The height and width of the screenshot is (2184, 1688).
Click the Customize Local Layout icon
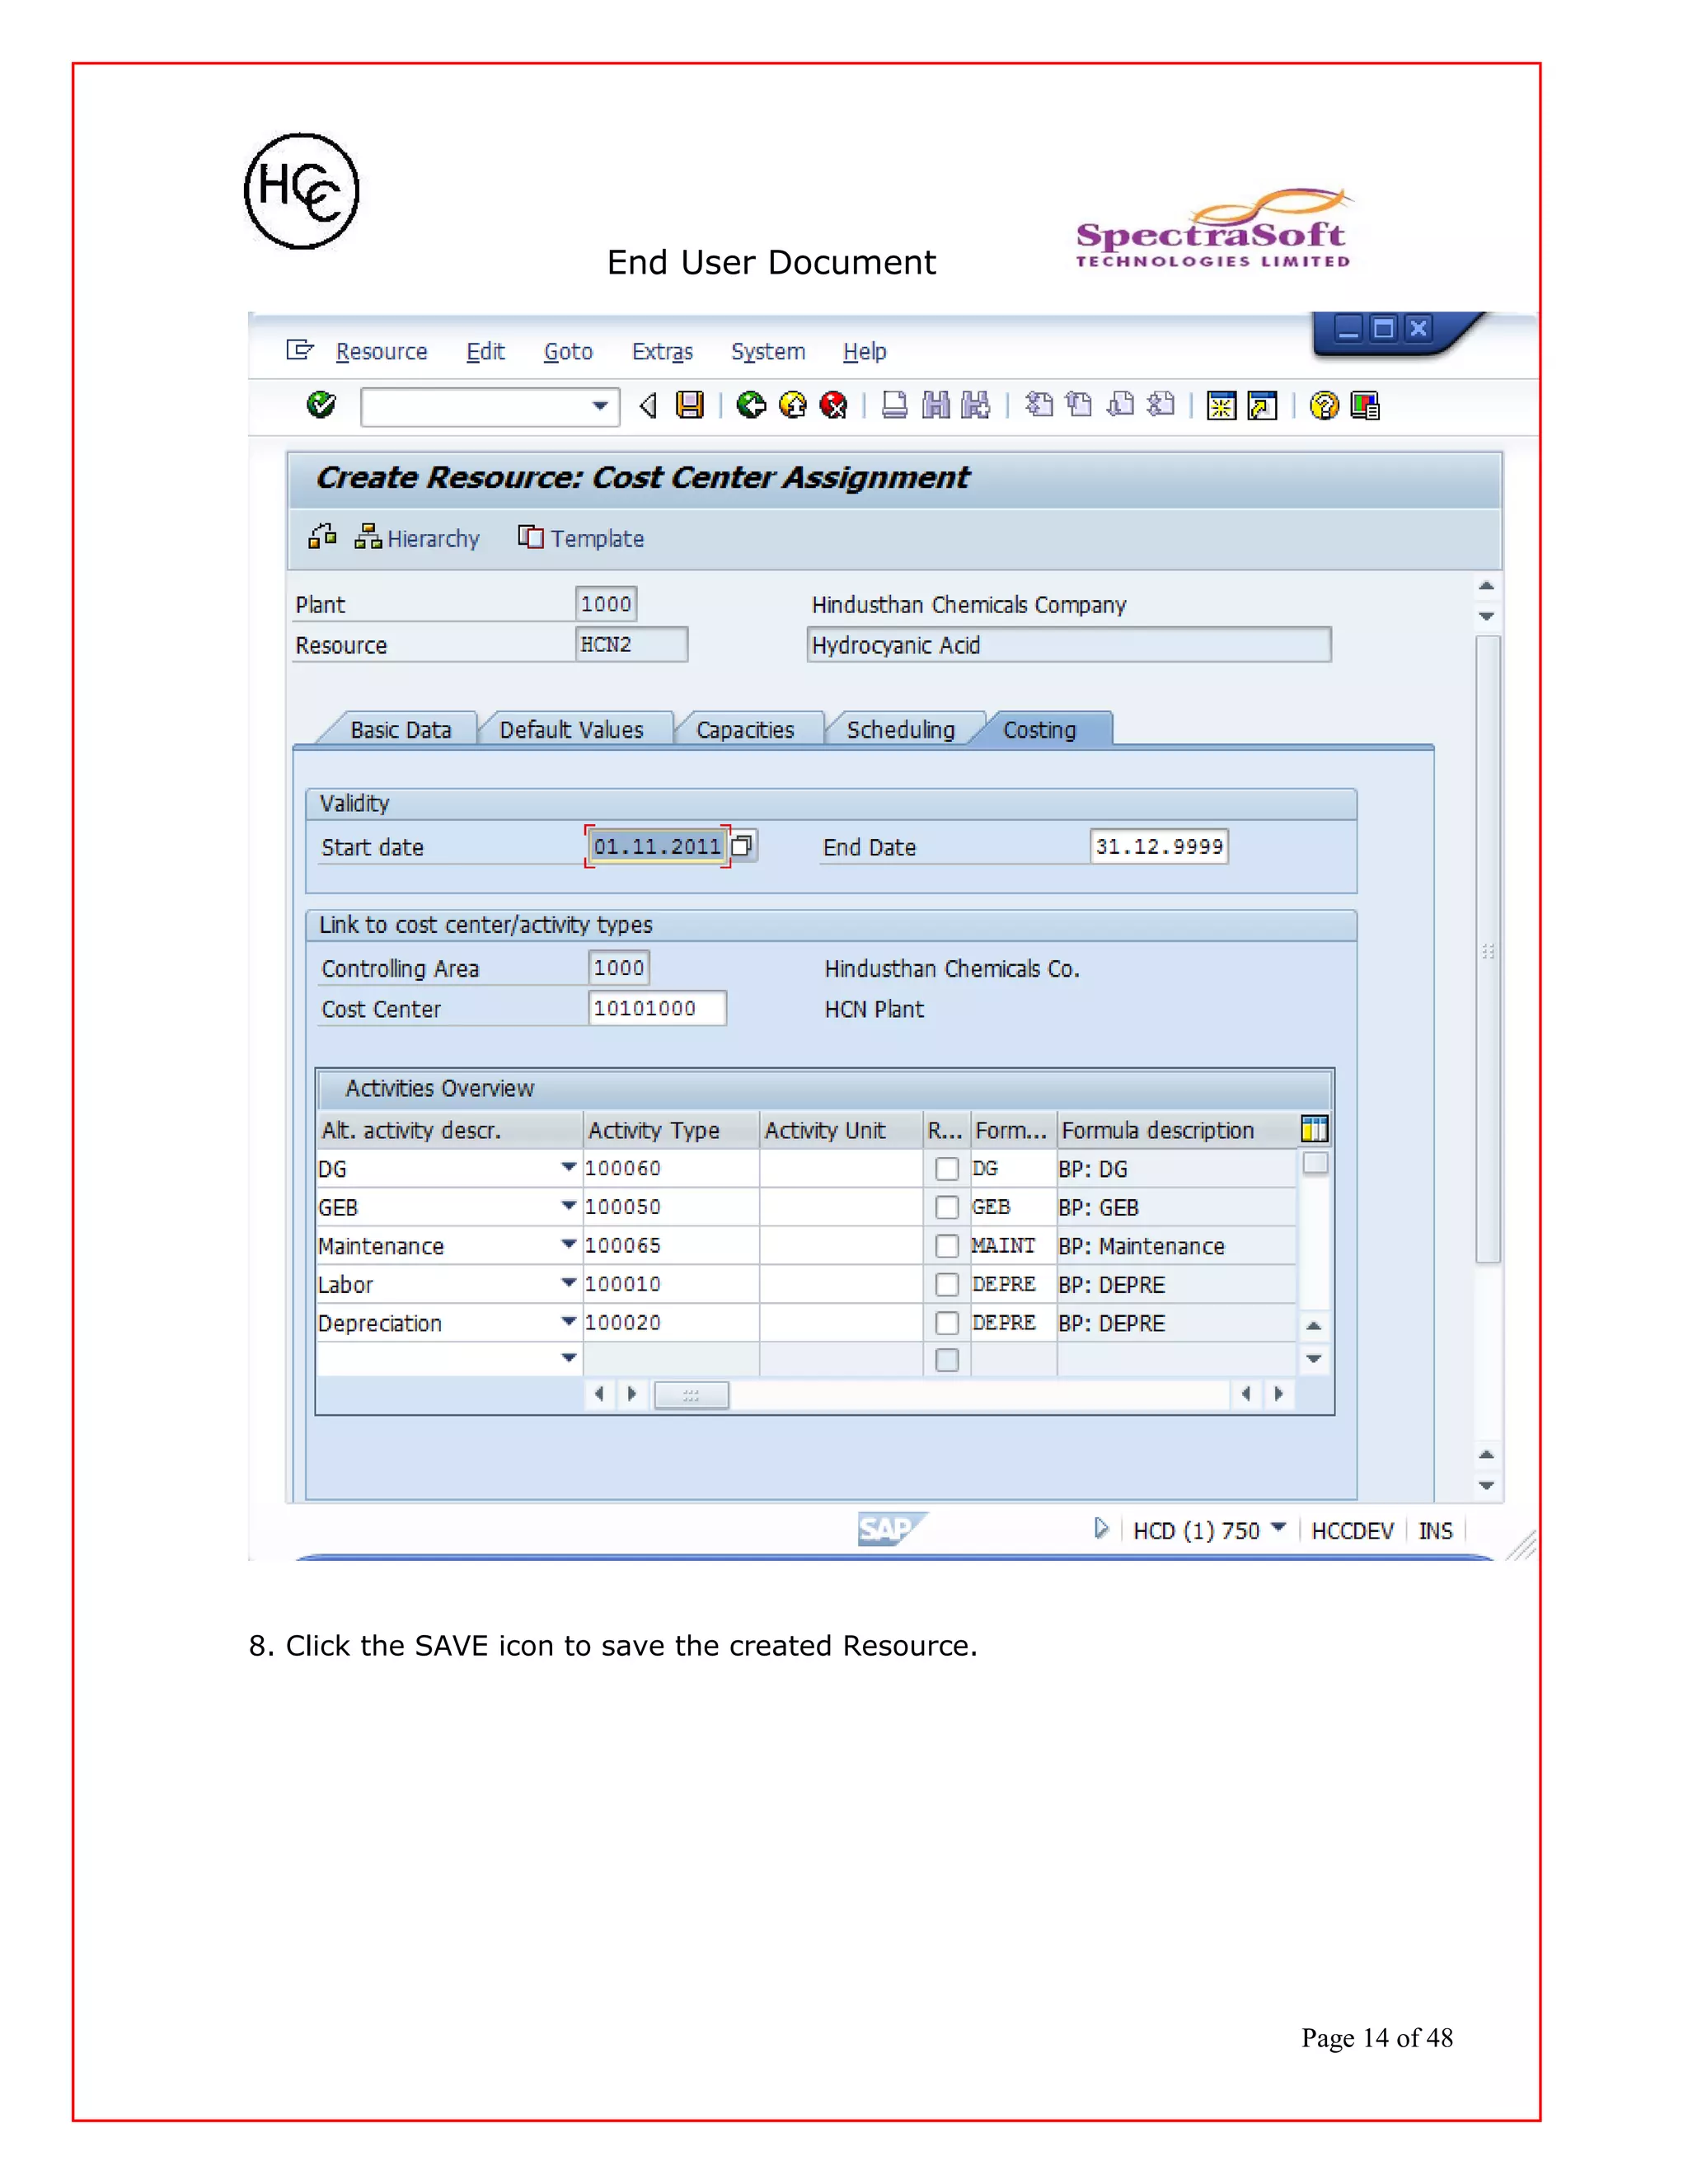[1365, 406]
